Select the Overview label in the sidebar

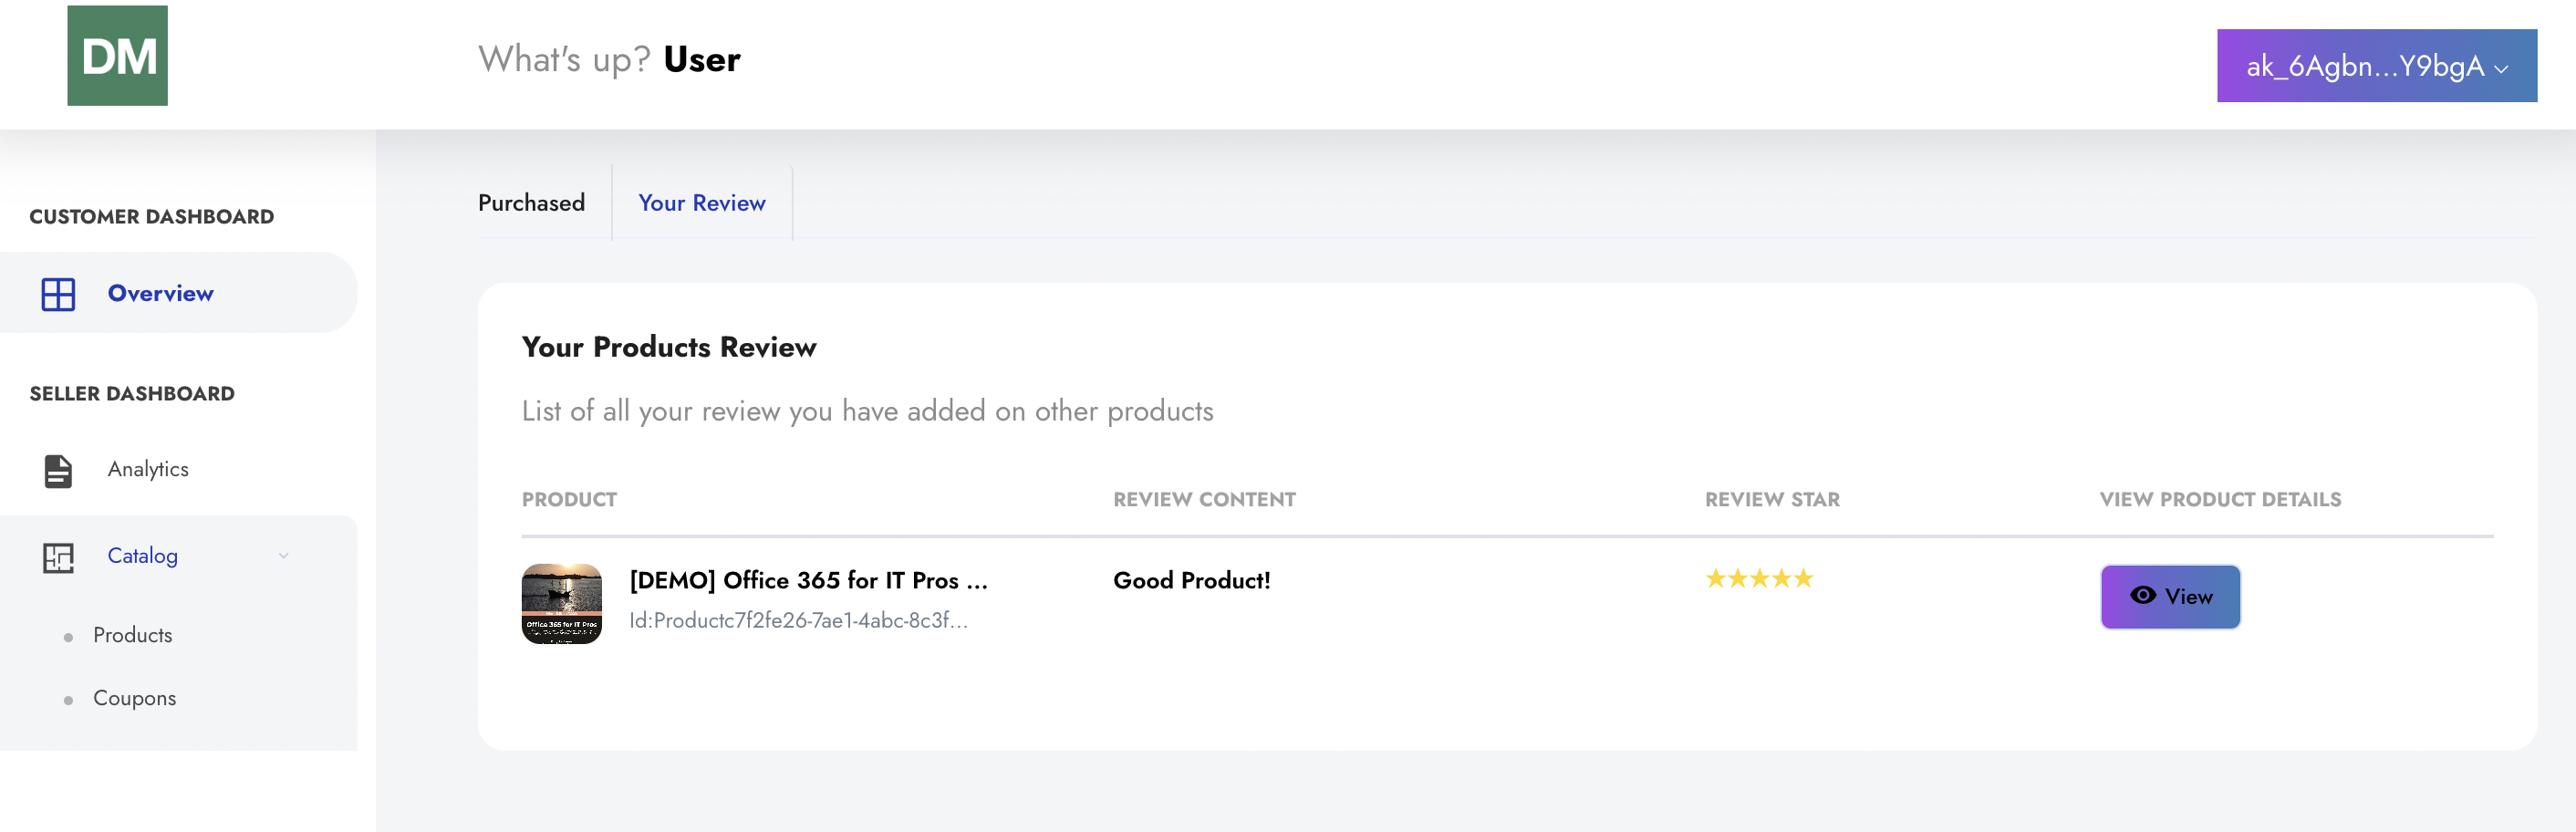click(x=160, y=294)
